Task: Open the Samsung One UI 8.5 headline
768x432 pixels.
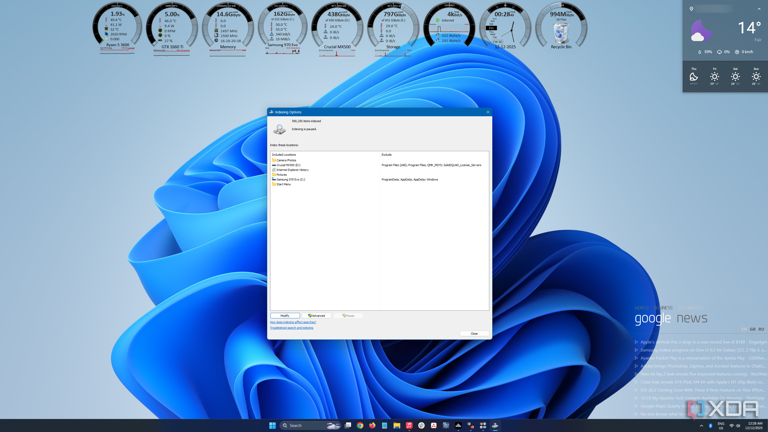Action: coord(701,350)
